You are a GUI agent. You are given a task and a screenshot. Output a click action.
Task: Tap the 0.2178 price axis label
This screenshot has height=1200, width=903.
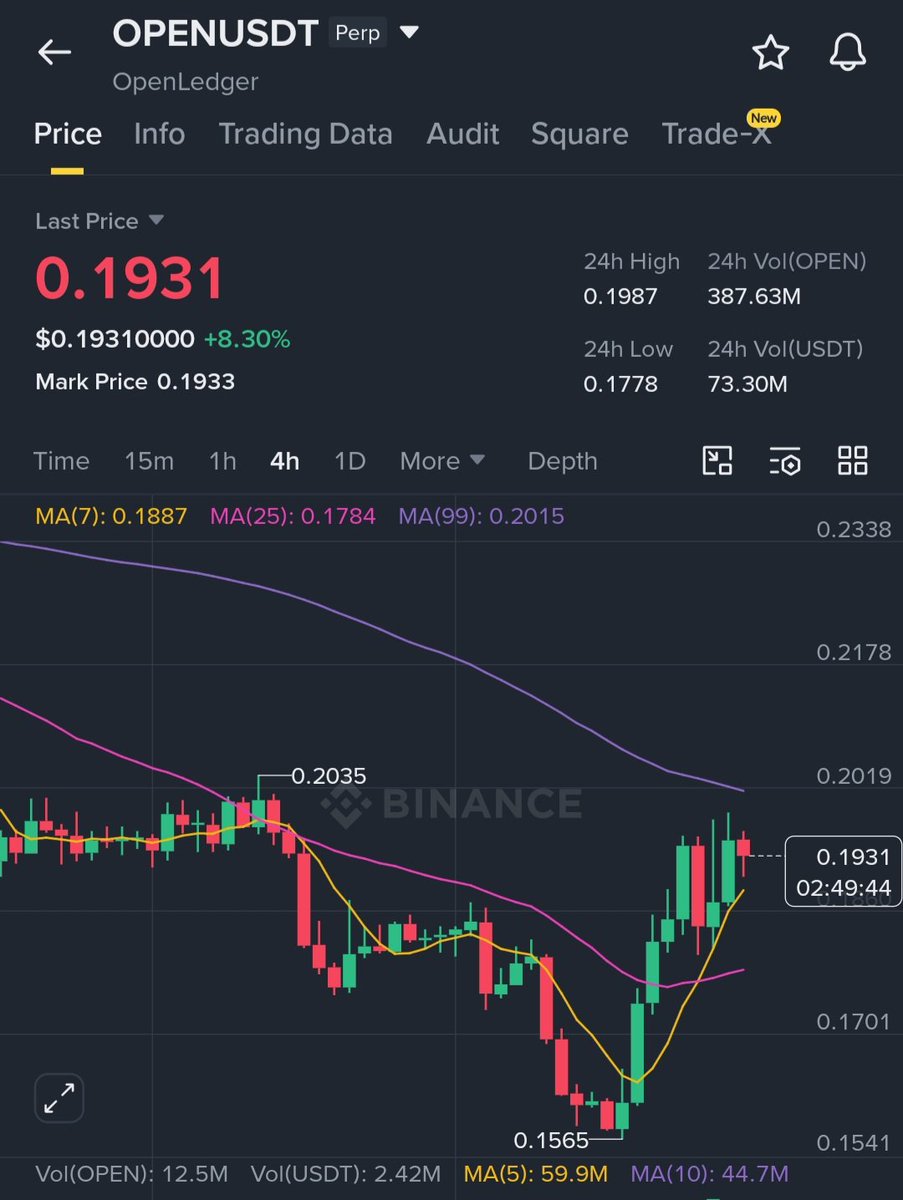(853, 652)
